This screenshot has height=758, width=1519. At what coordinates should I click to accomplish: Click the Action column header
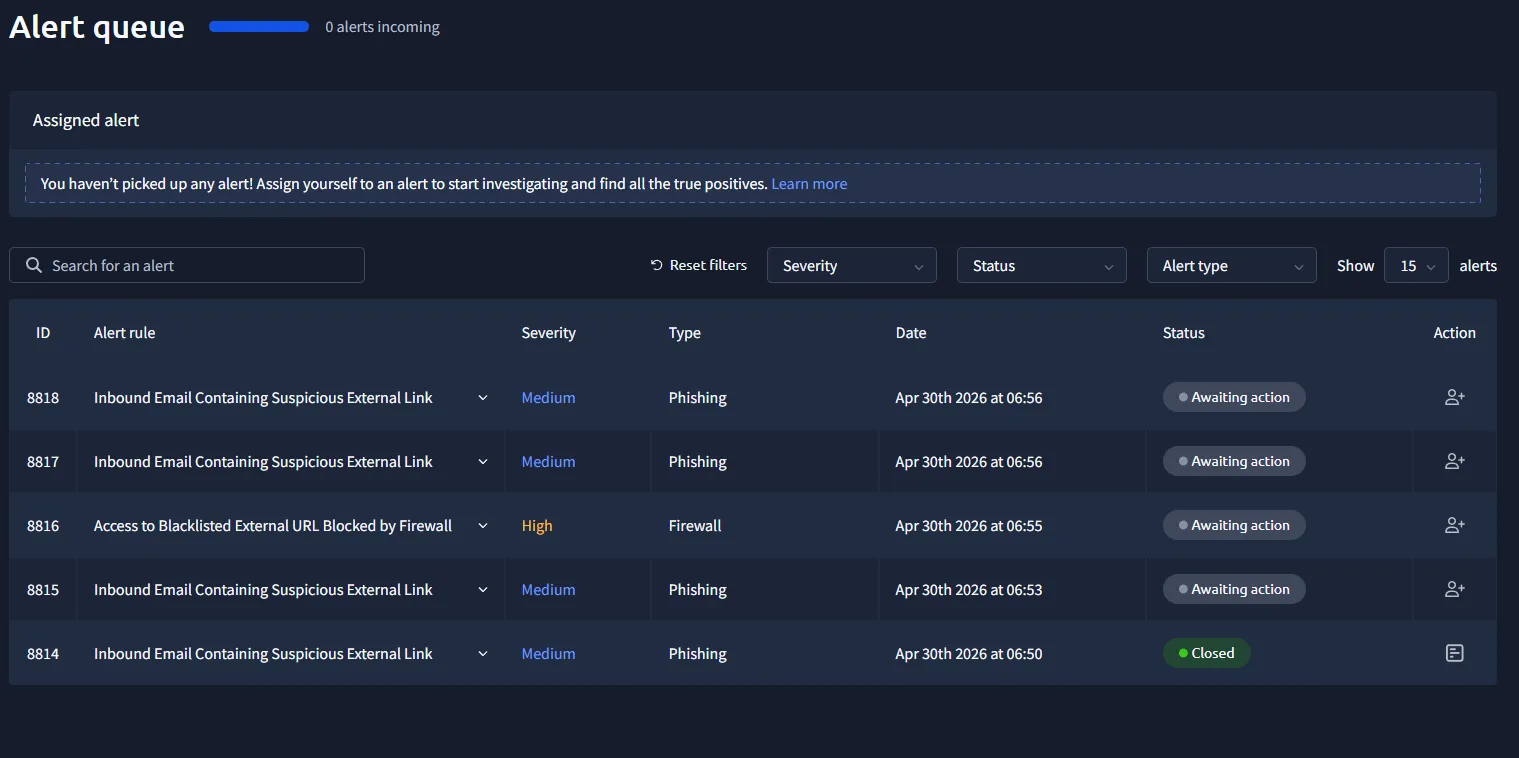pyautogui.click(x=1454, y=333)
